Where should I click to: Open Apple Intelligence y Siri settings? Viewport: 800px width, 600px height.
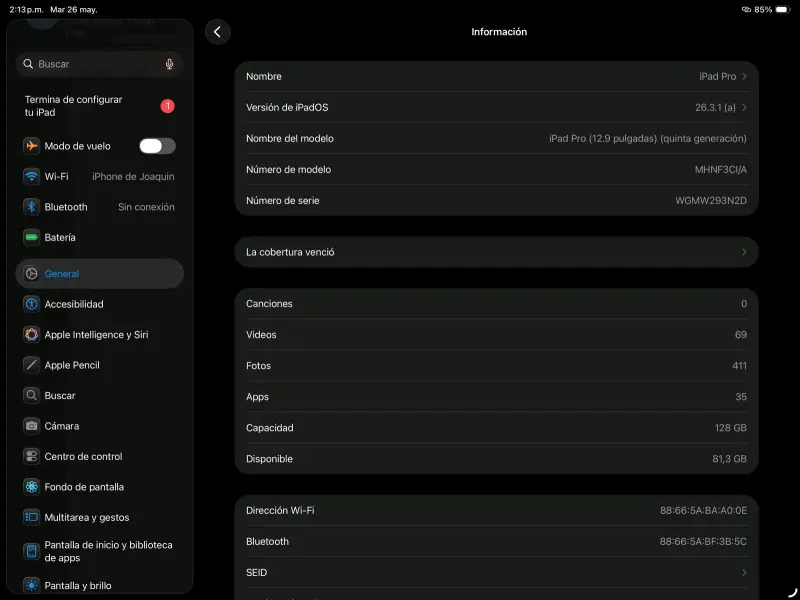(x=100, y=335)
